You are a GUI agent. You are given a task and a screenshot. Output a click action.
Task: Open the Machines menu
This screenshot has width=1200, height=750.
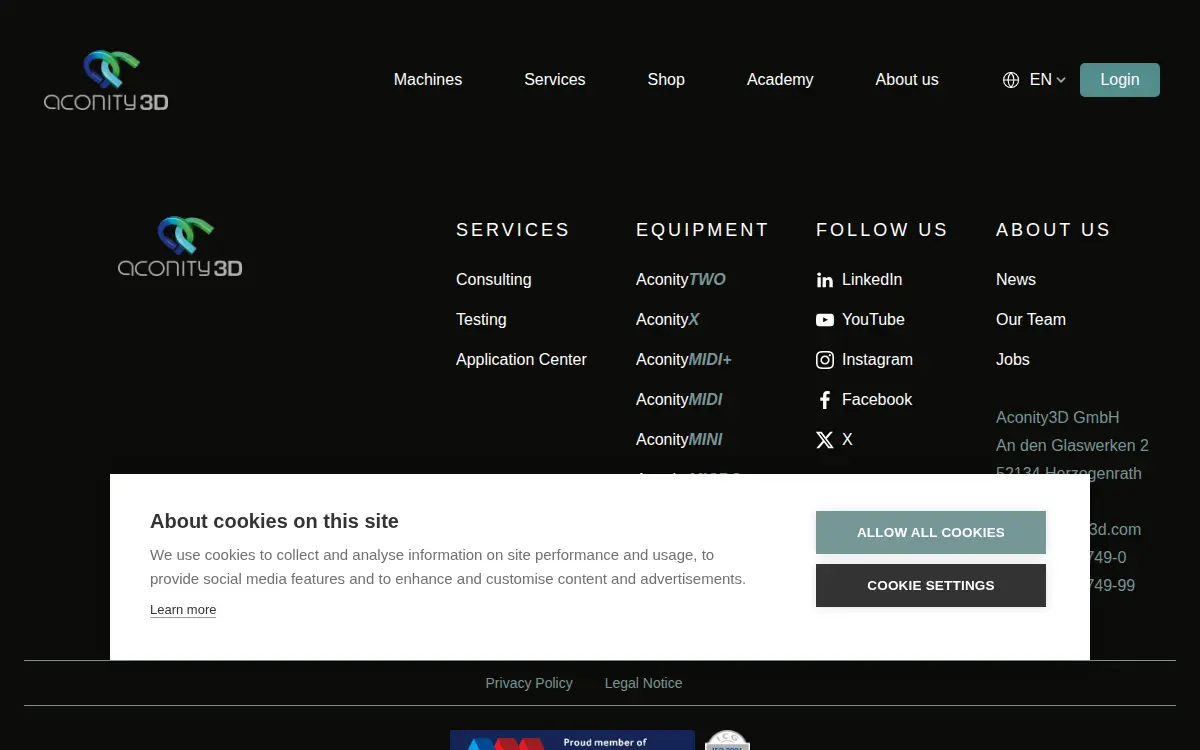click(428, 80)
